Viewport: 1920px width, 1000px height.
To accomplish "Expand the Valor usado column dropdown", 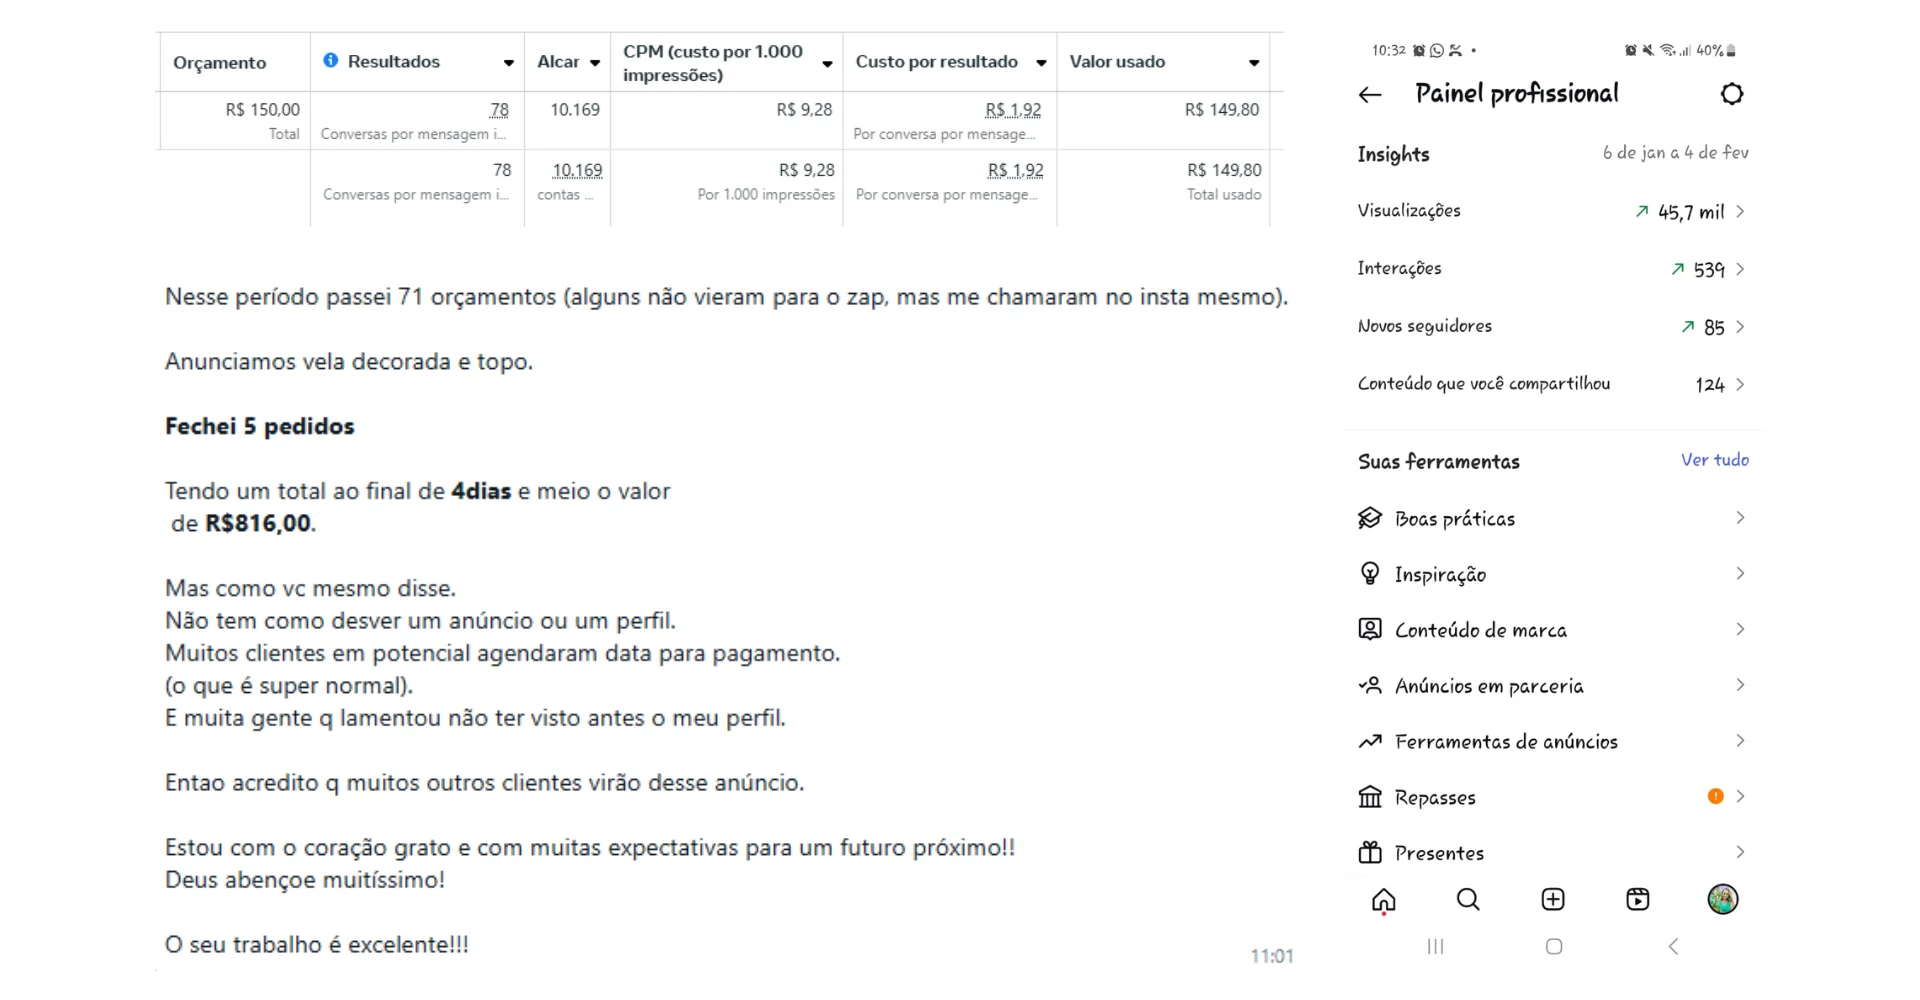I will tap(1254, 63).
